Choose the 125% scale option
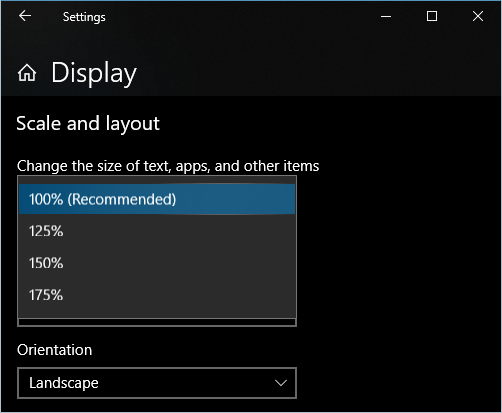Viewport: 502px width, 413px height. click(157, 231)
